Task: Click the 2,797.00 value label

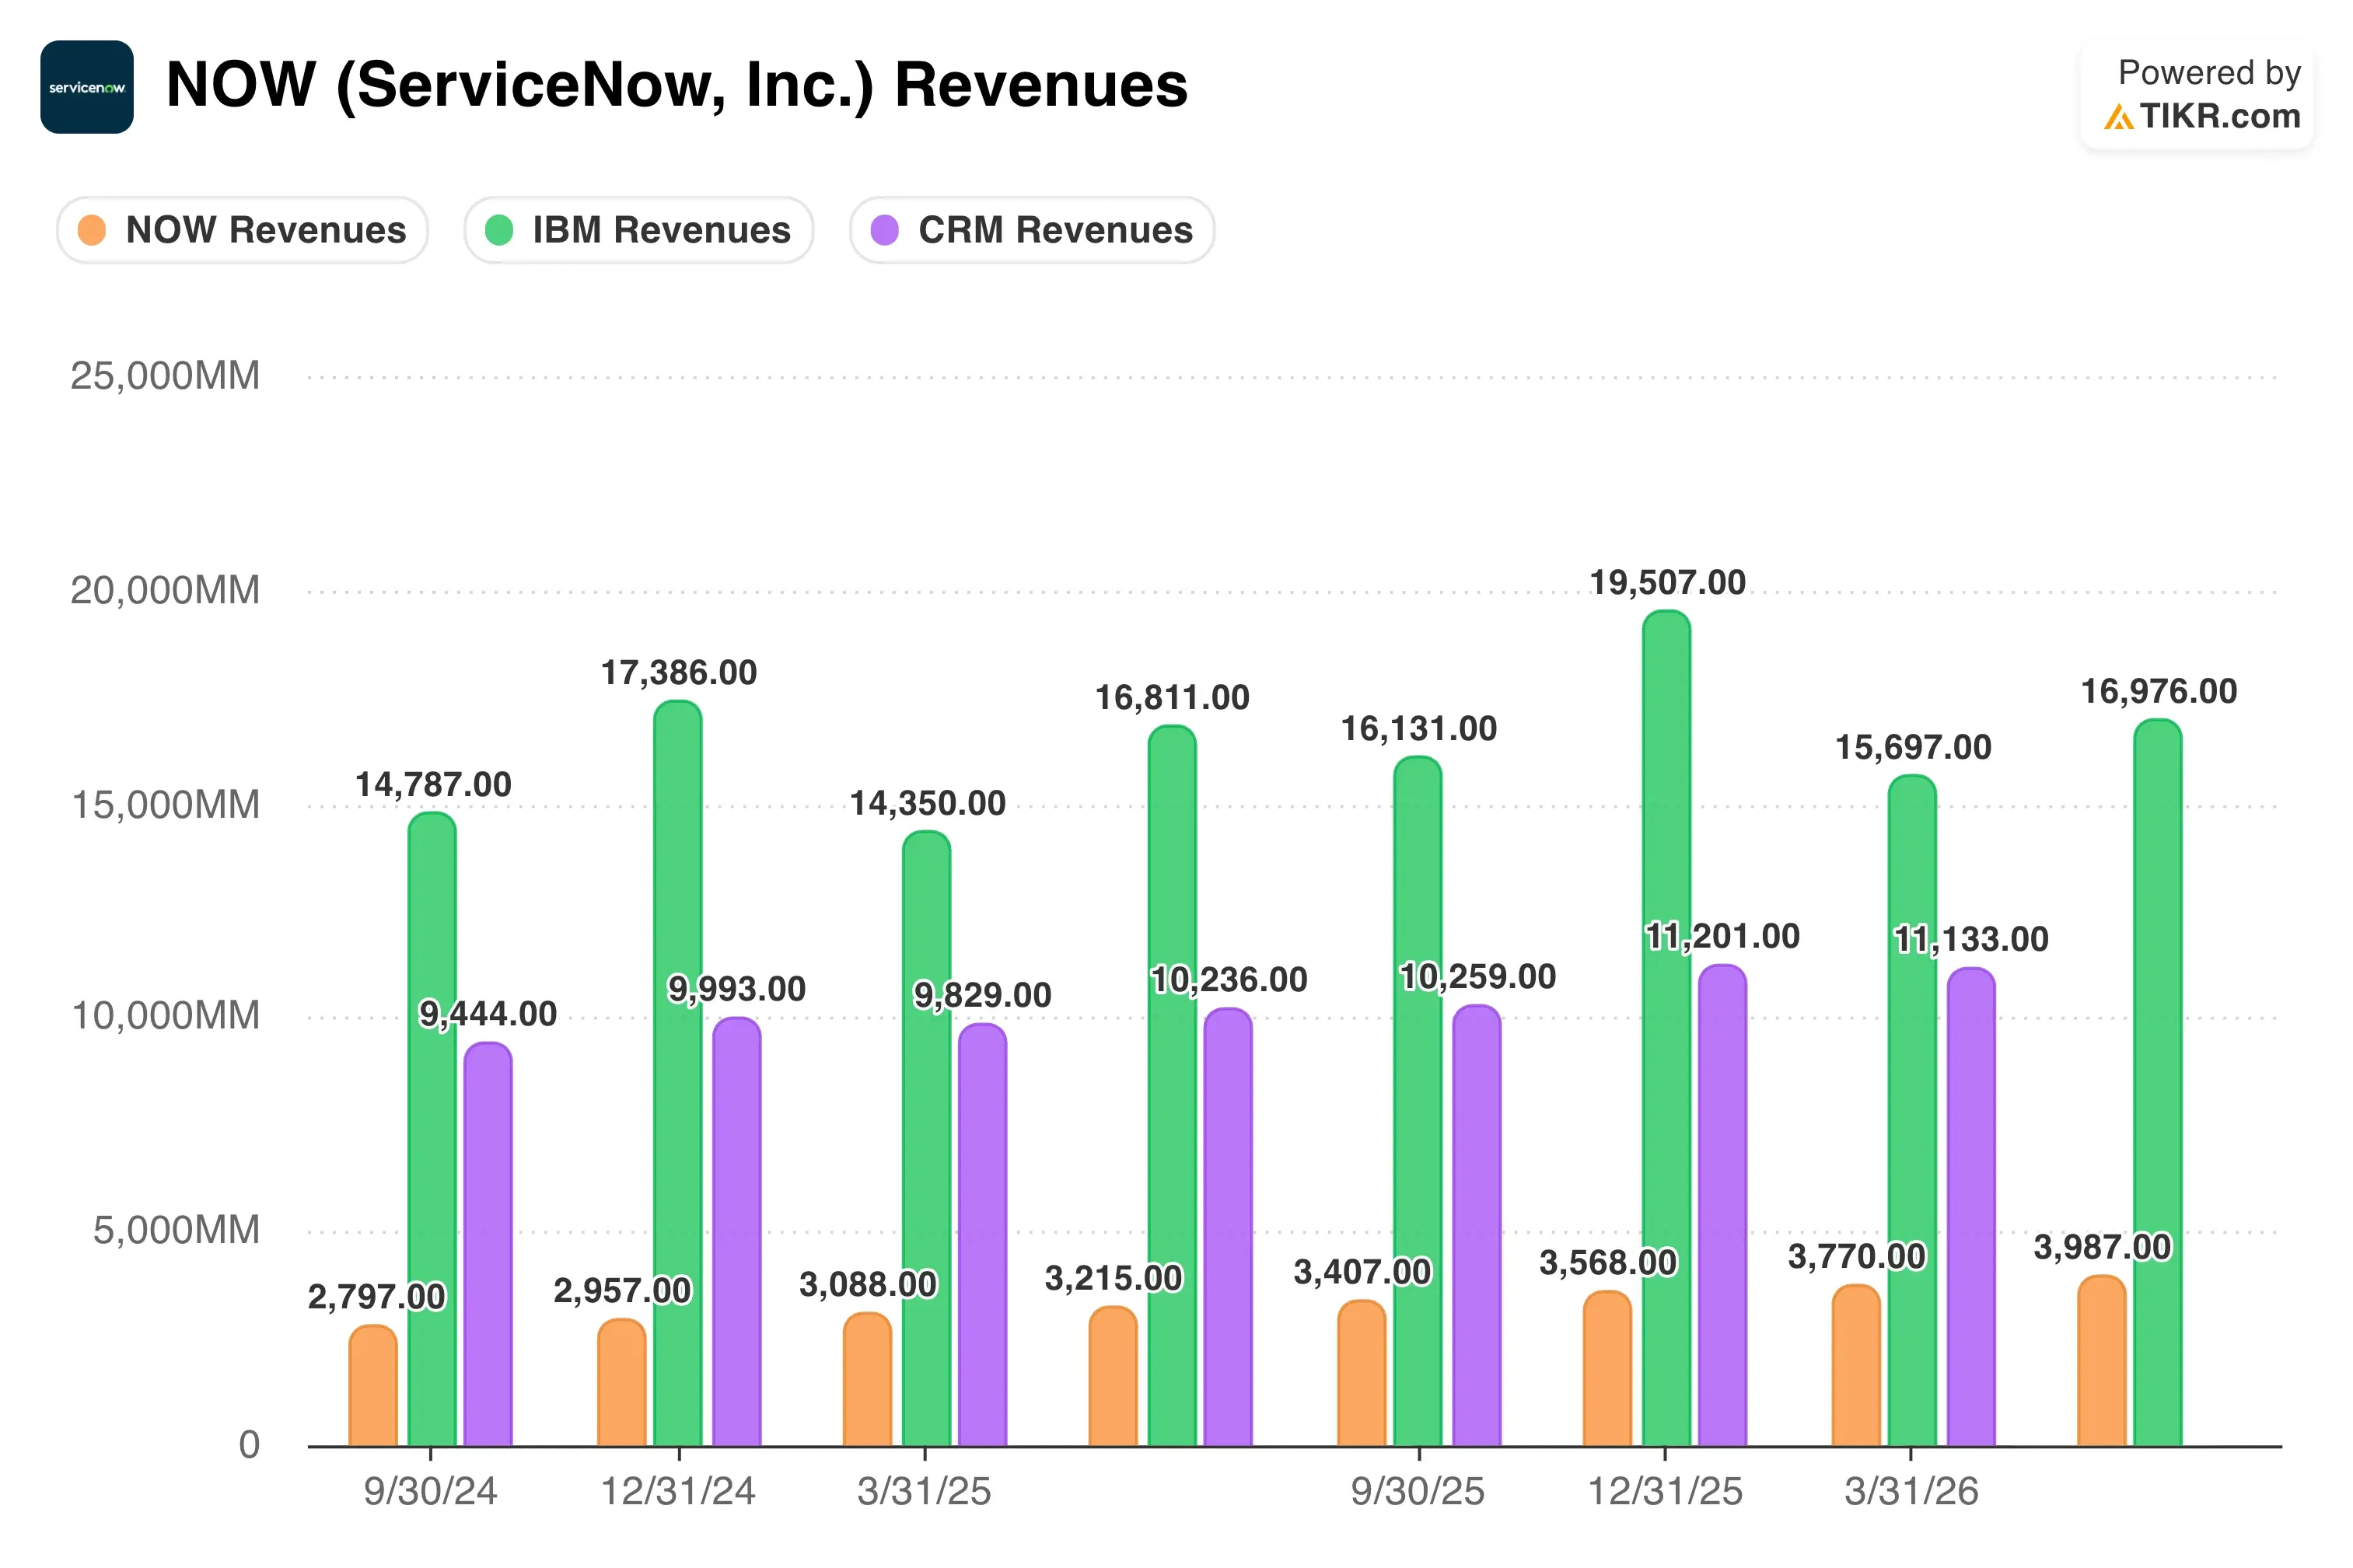Action: 376,1297
